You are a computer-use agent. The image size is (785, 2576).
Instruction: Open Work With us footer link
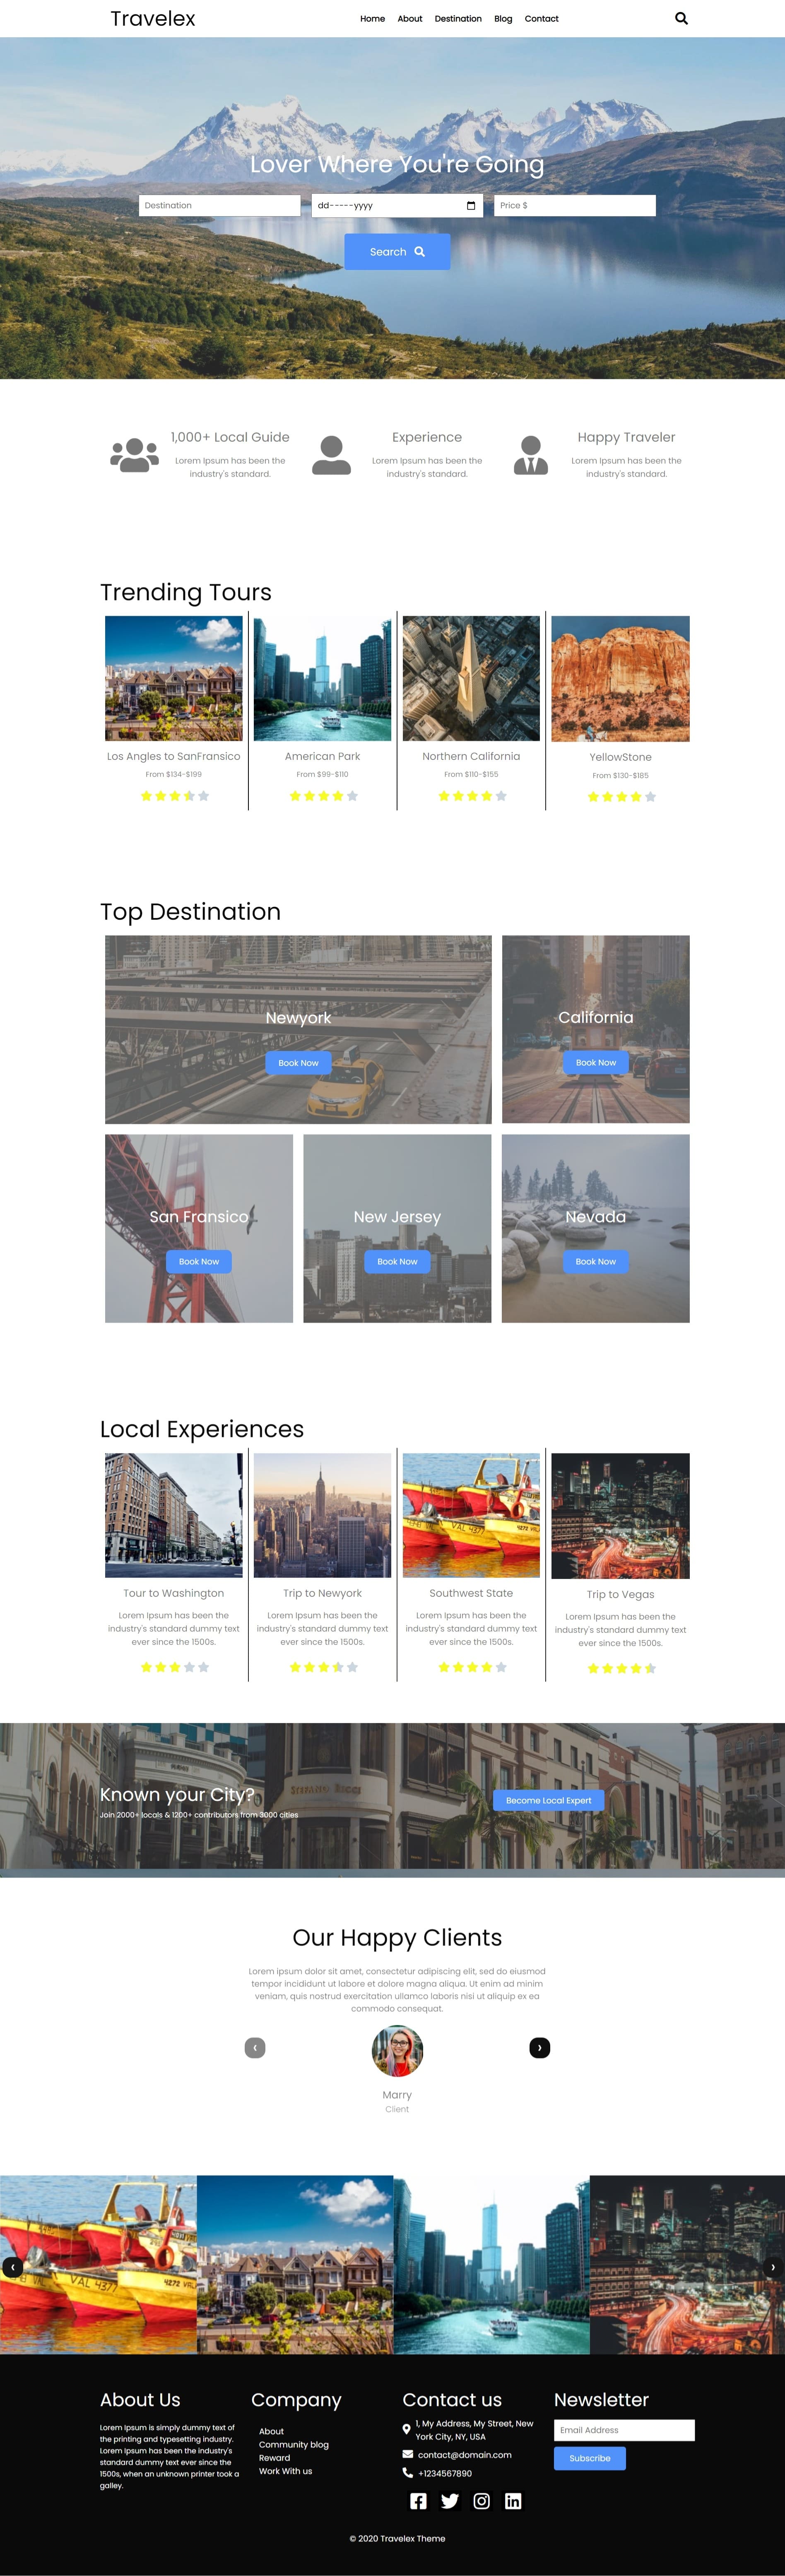tap(286, 2471)
